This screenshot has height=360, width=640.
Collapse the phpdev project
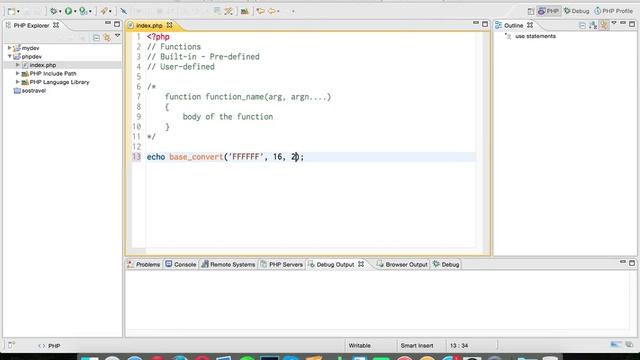coord(9,56)
